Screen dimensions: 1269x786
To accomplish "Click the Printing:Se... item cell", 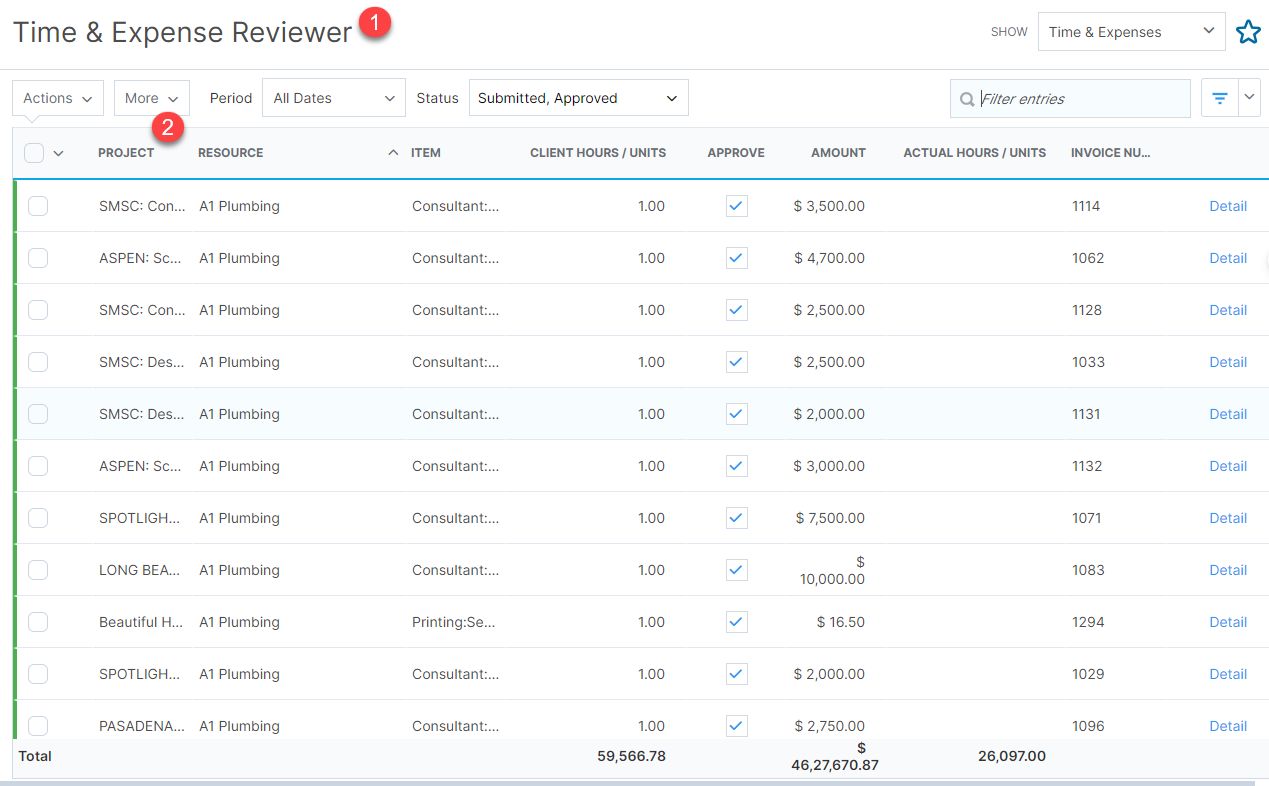I will click(x=455, y=622).
